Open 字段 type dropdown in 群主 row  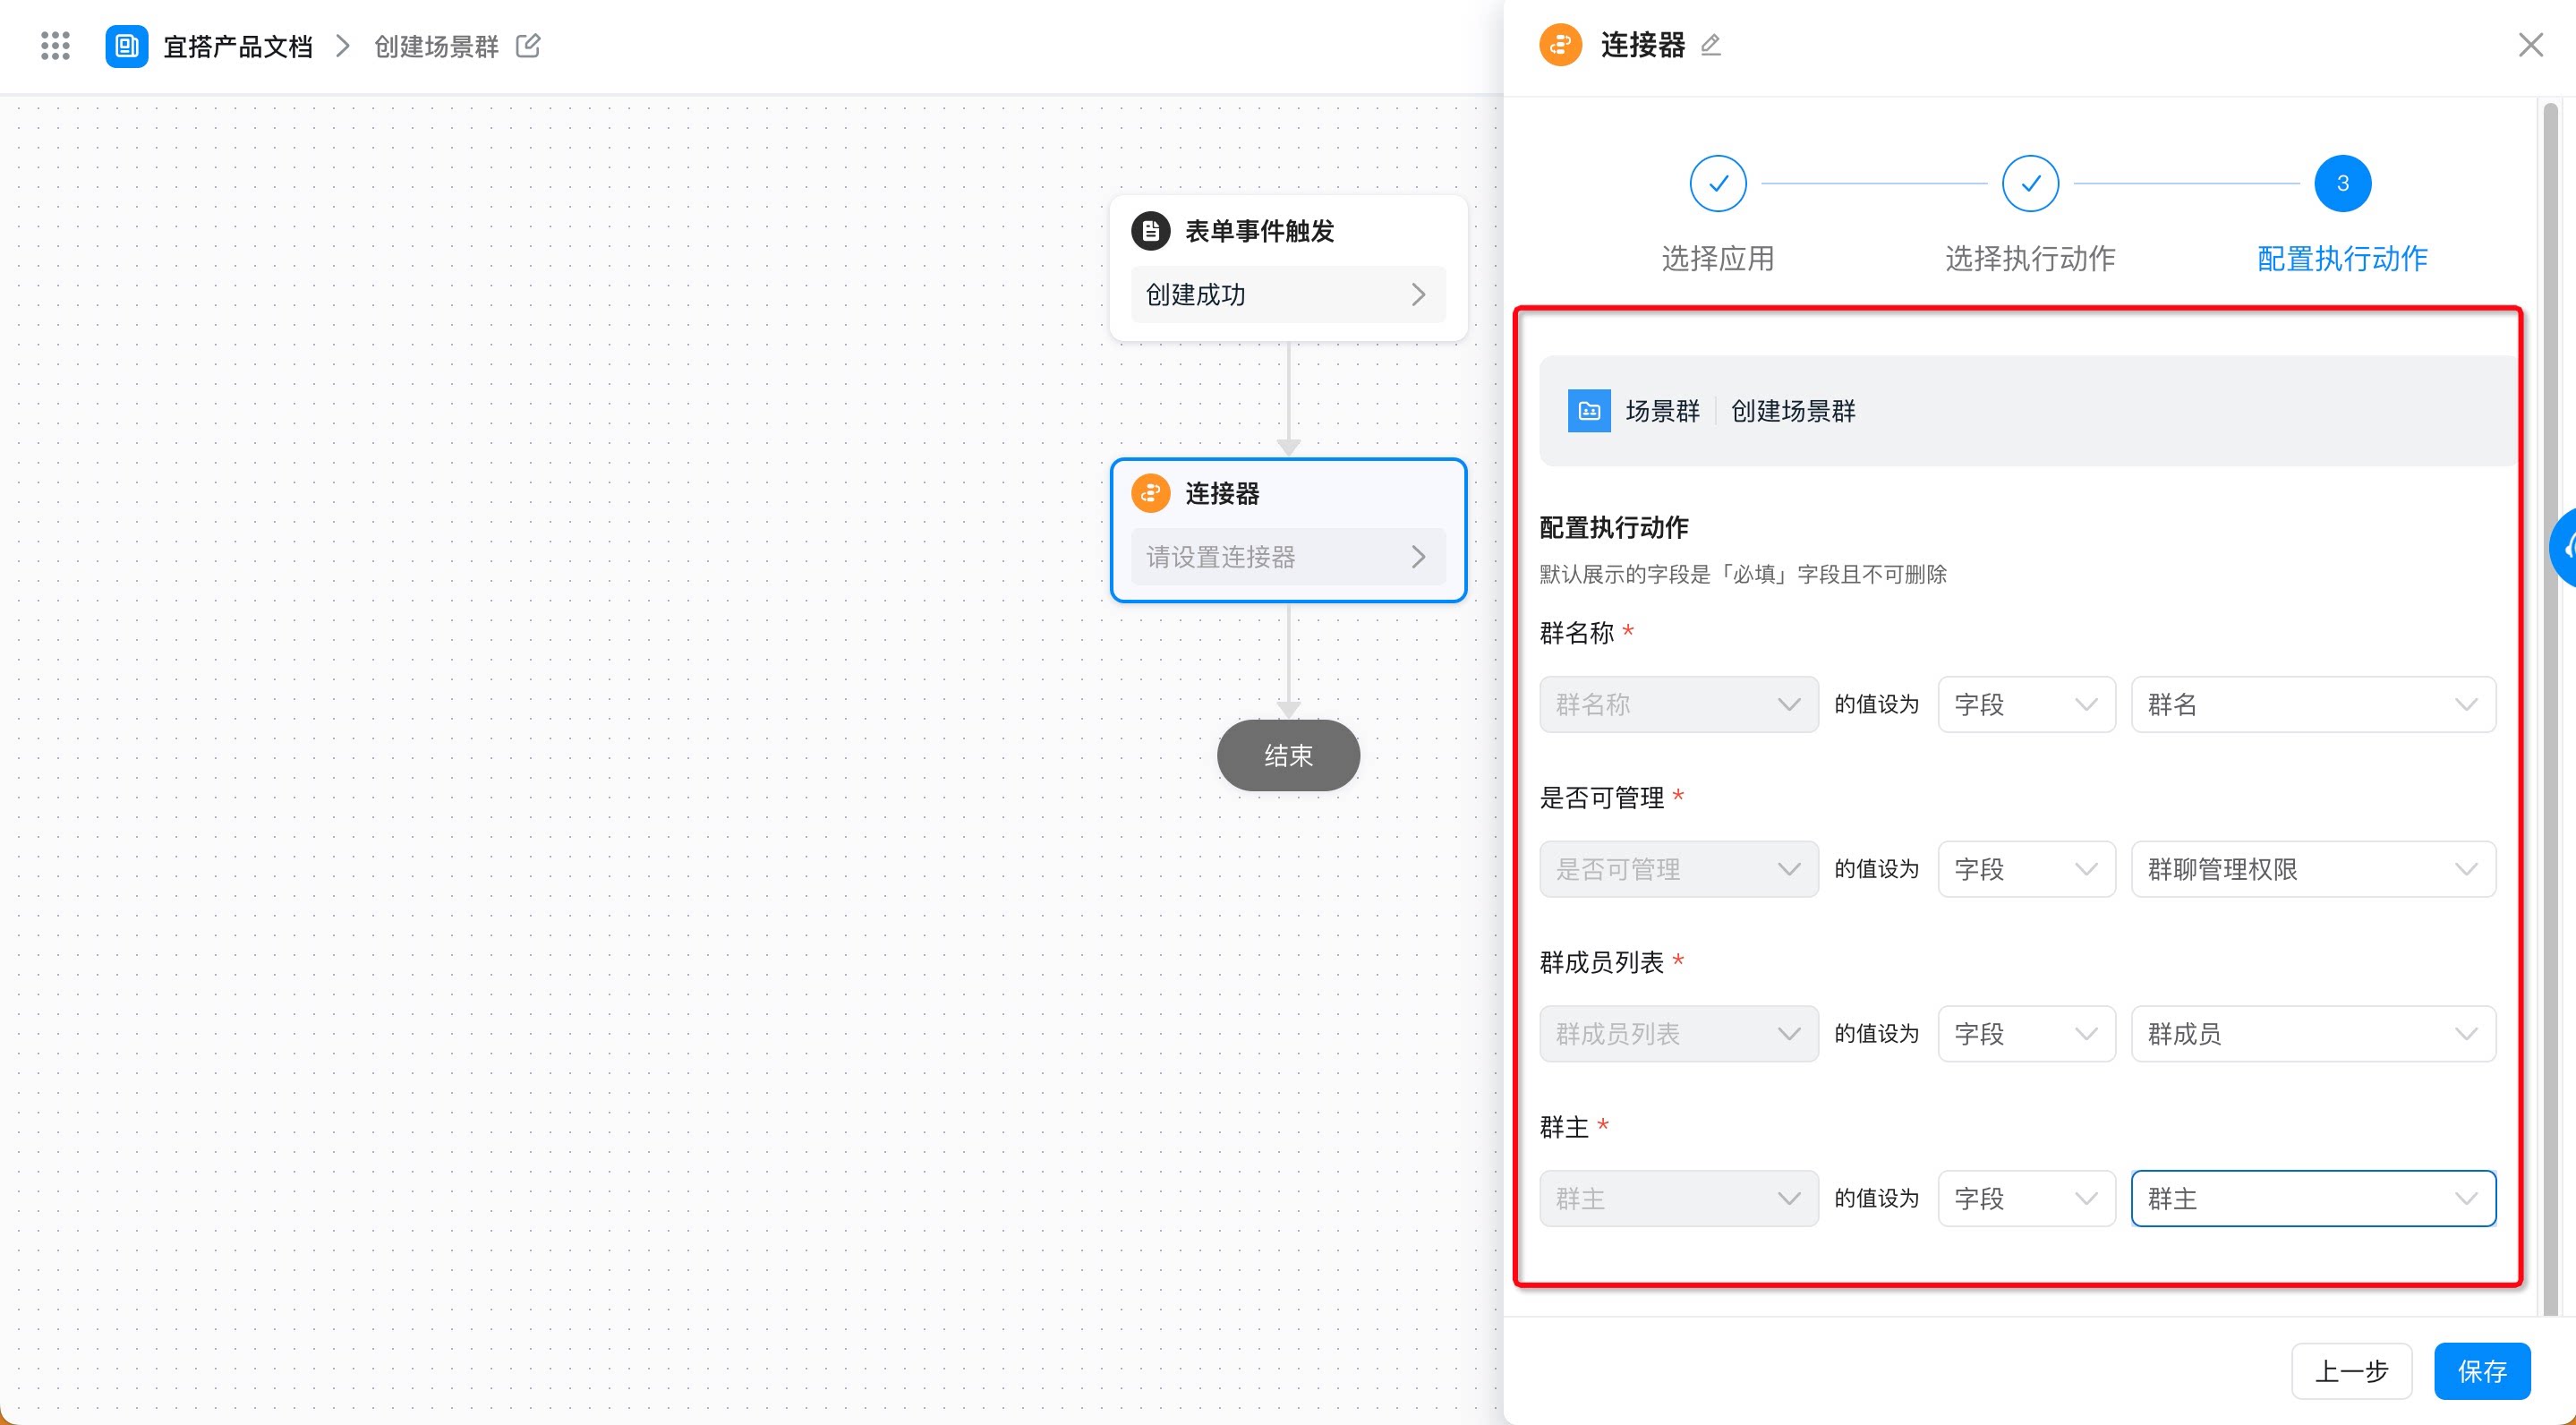coord(2026,1198)
